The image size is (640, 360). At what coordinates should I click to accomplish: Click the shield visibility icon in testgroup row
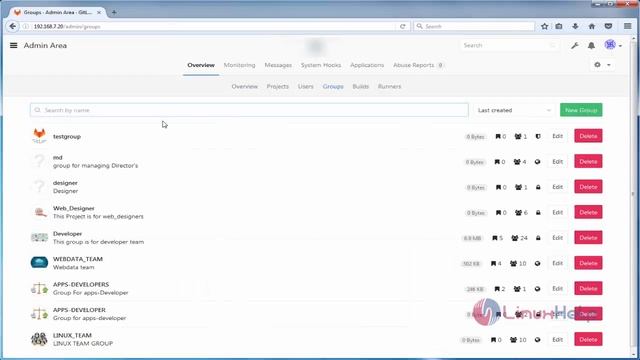(x=538, y=137)
